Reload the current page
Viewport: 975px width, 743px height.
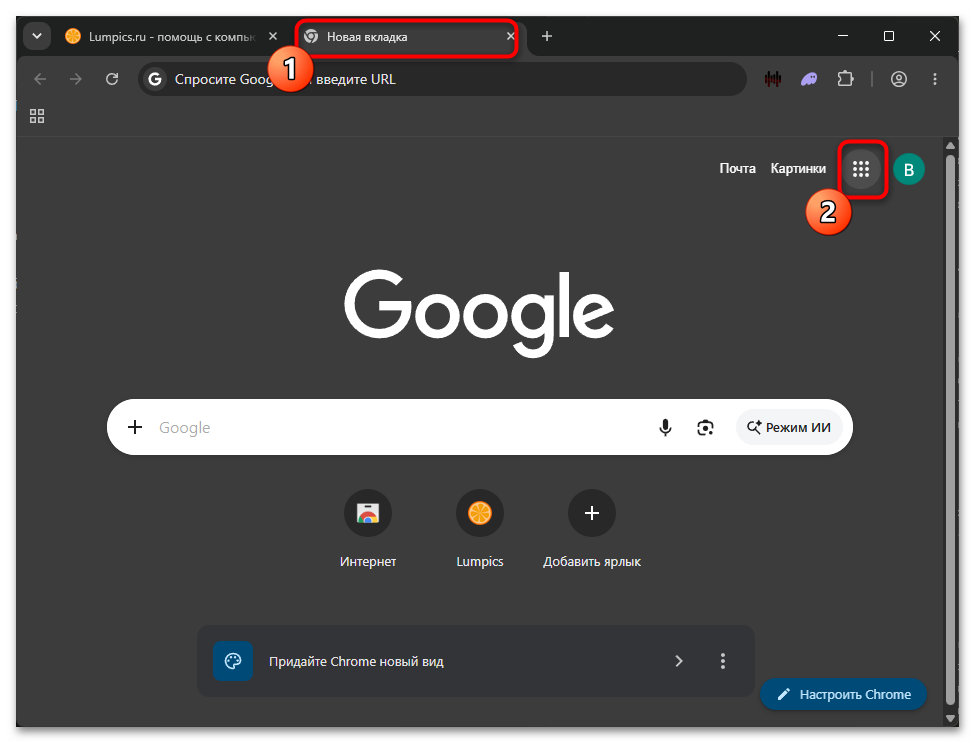click(112, 79)
